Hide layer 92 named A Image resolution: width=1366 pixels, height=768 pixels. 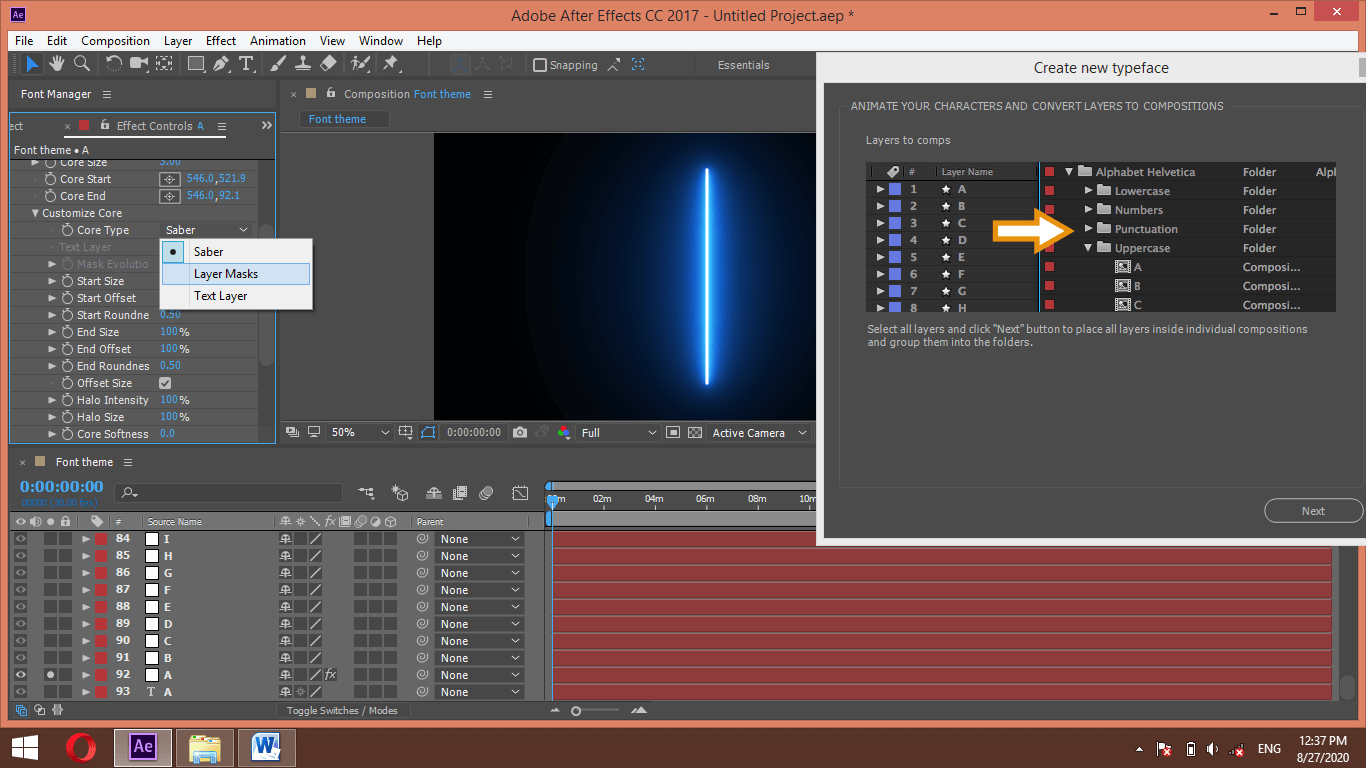click(19, 674)
